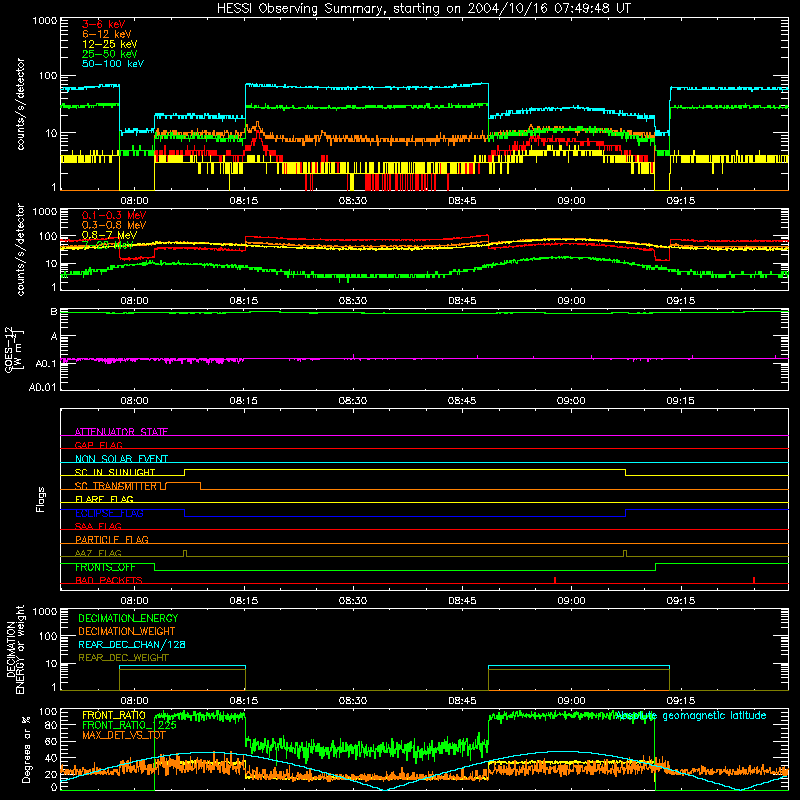Select the FRONTS_OFF flag label

click(x=105, y=567)
